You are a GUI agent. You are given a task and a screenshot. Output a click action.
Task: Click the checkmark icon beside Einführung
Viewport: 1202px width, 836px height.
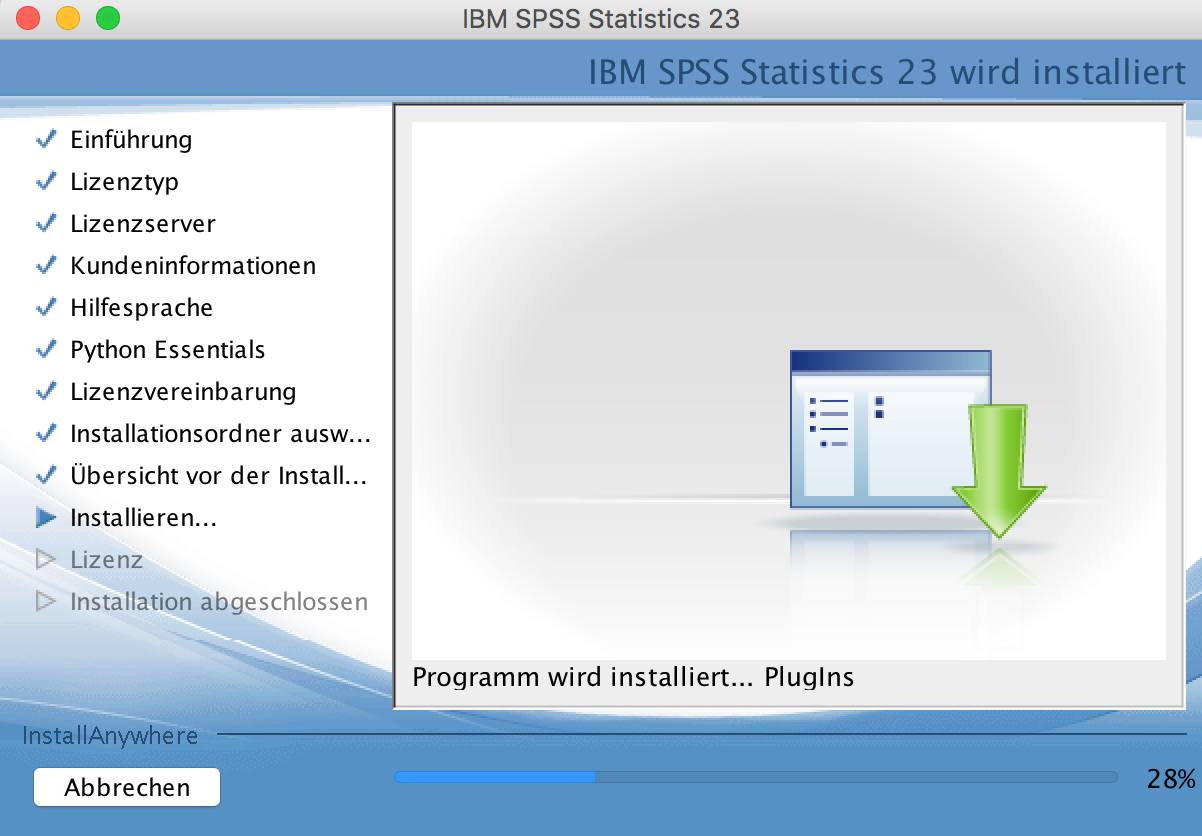click(46, 140)
